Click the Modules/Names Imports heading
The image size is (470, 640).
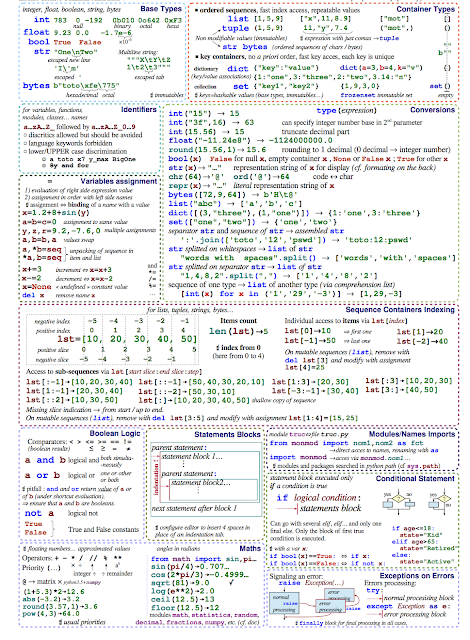pos(412,434)
